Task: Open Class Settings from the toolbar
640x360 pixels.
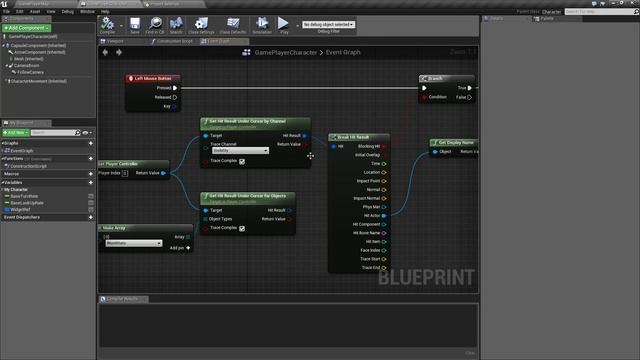Action: point(201,25)
